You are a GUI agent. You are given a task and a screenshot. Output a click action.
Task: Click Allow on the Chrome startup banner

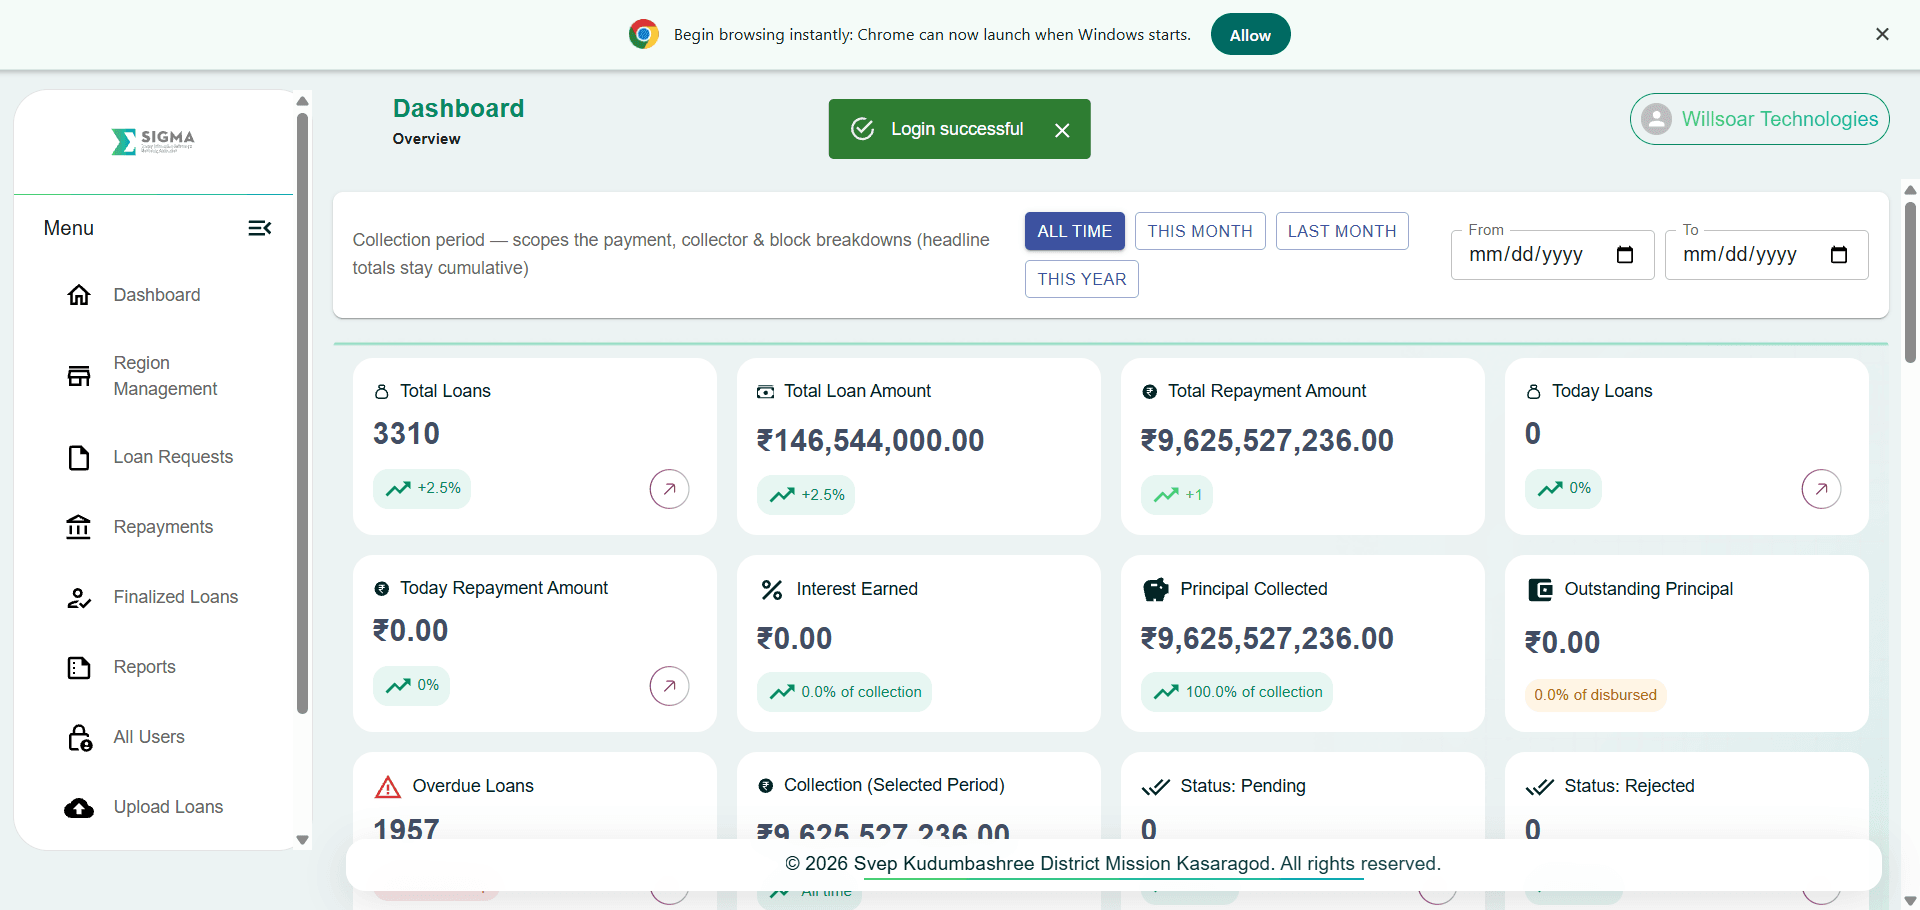(x=1250, y=35)
